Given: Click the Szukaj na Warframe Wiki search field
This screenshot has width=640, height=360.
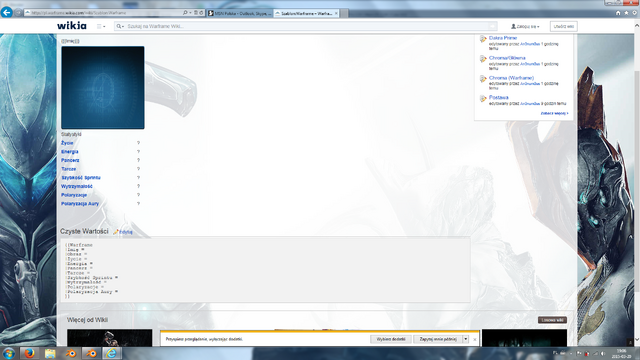Looking at the screenshot, I should point(306,26).
